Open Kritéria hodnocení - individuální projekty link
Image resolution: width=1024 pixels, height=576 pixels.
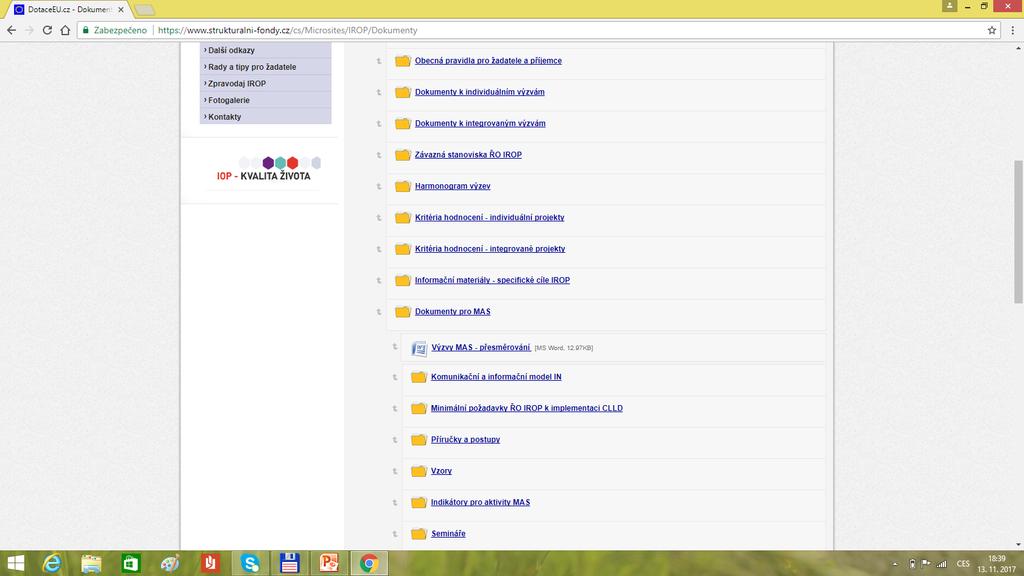(x=489, y=217)
